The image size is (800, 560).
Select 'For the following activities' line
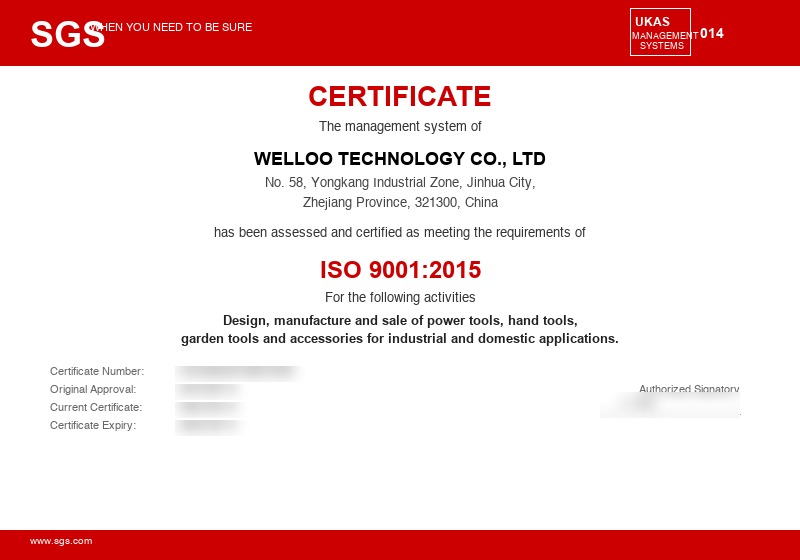point(400,297)
